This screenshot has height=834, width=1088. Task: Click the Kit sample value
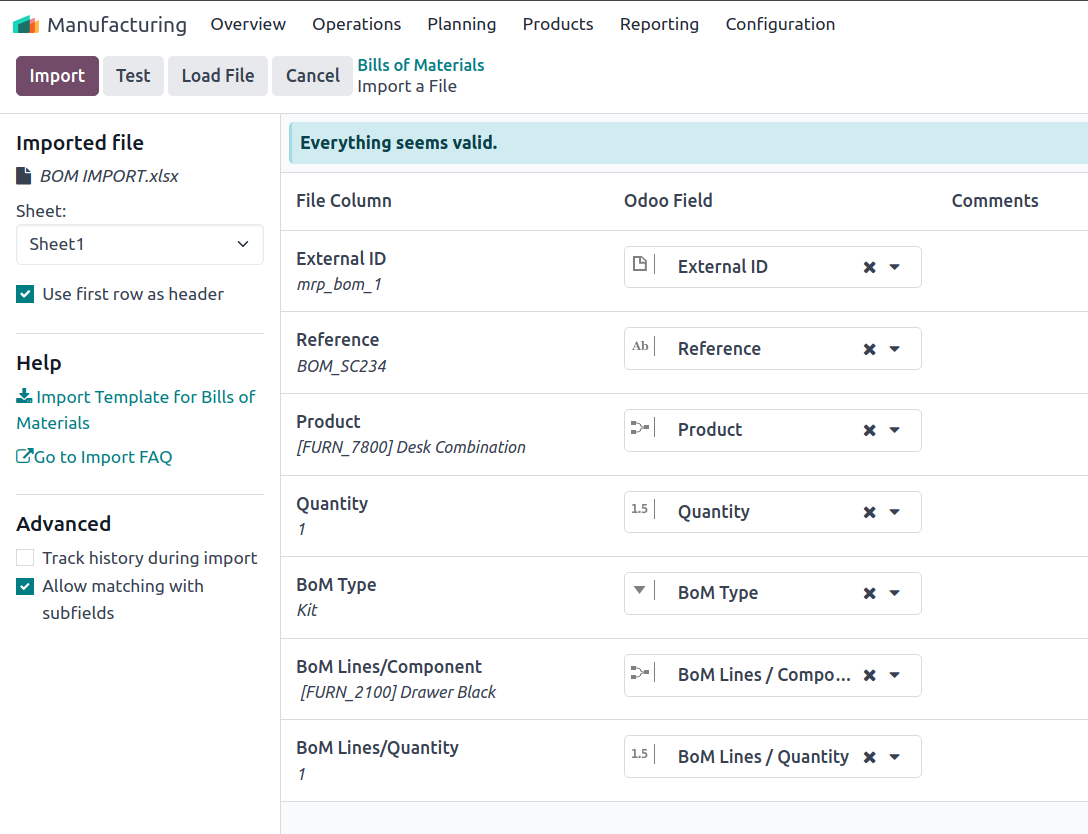point(307,611)
